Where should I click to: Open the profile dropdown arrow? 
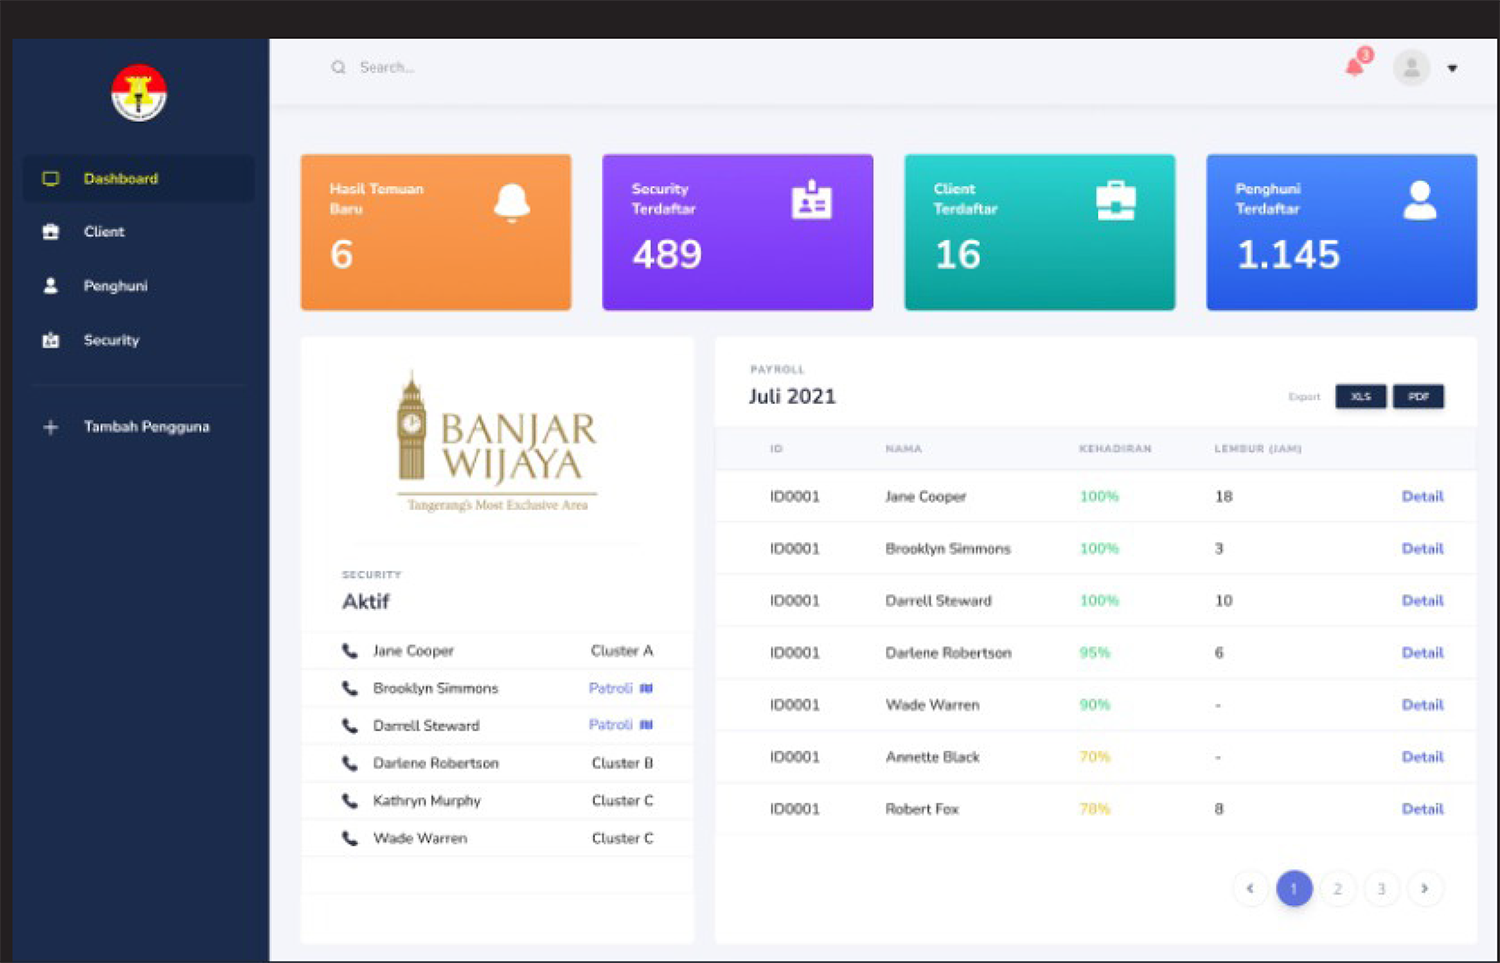[x=1452, y=69]
